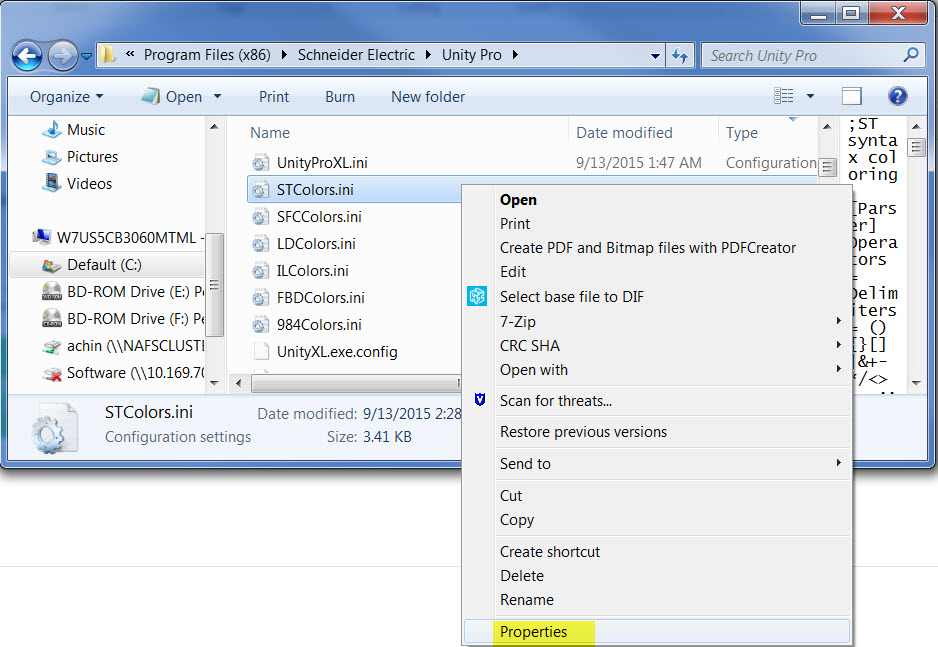This screenshot has width=938, height=647.
Task: Select ILColors.ini file
Action: click(x=312, y=270)
